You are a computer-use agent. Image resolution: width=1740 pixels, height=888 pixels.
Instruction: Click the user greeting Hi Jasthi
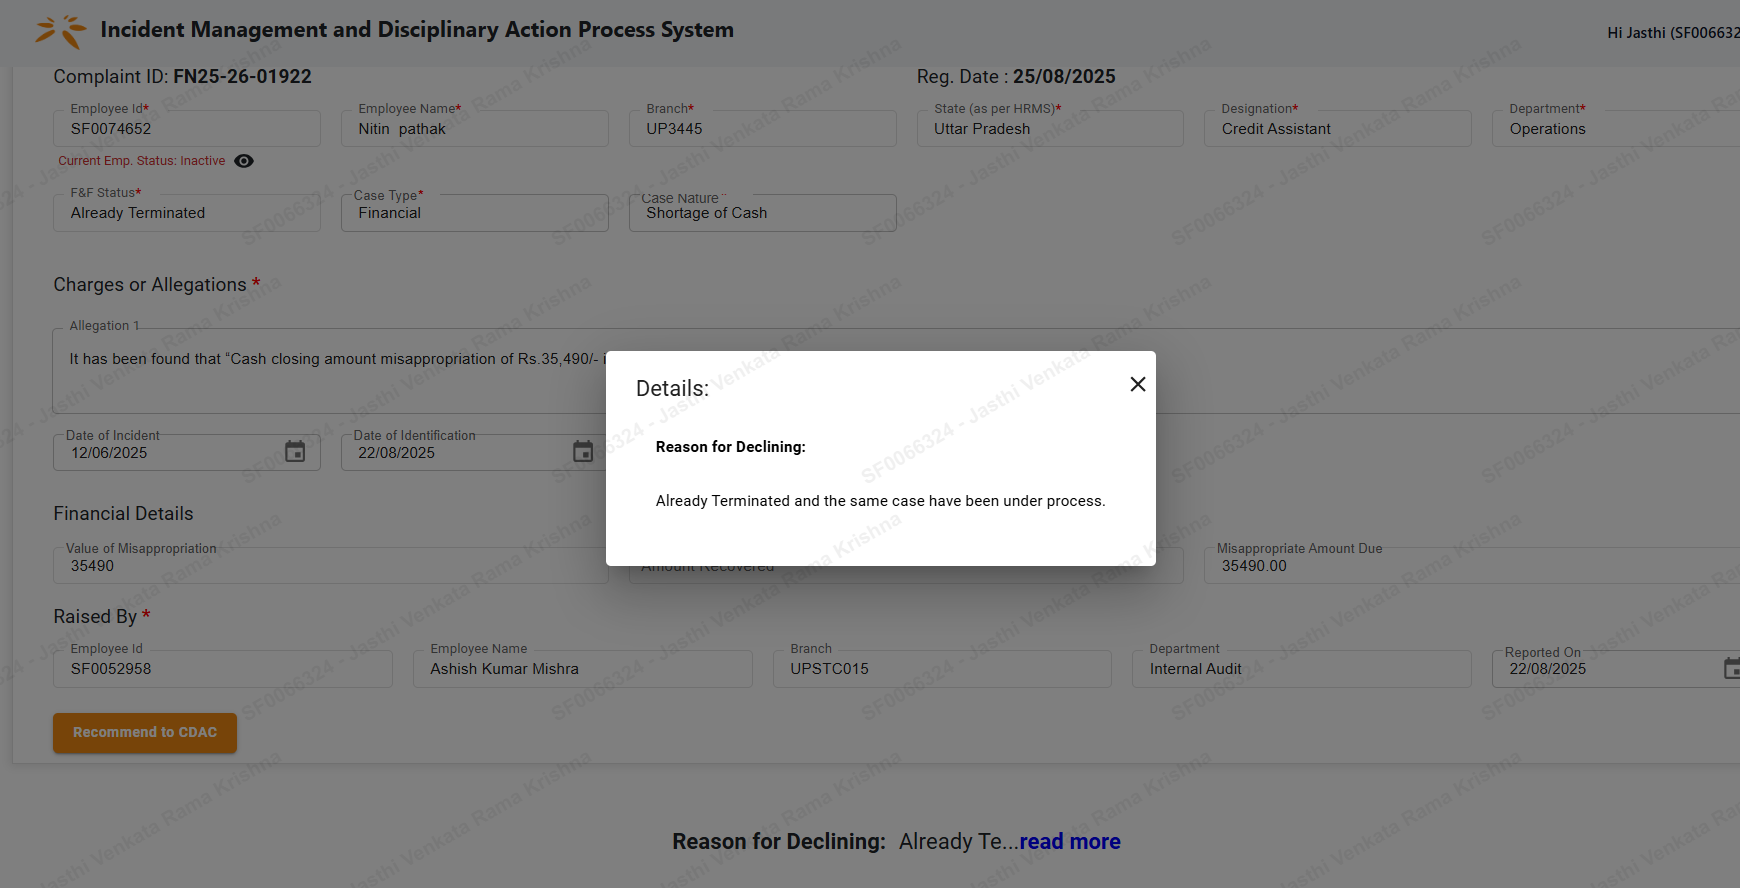click(x=1672, y=33)
